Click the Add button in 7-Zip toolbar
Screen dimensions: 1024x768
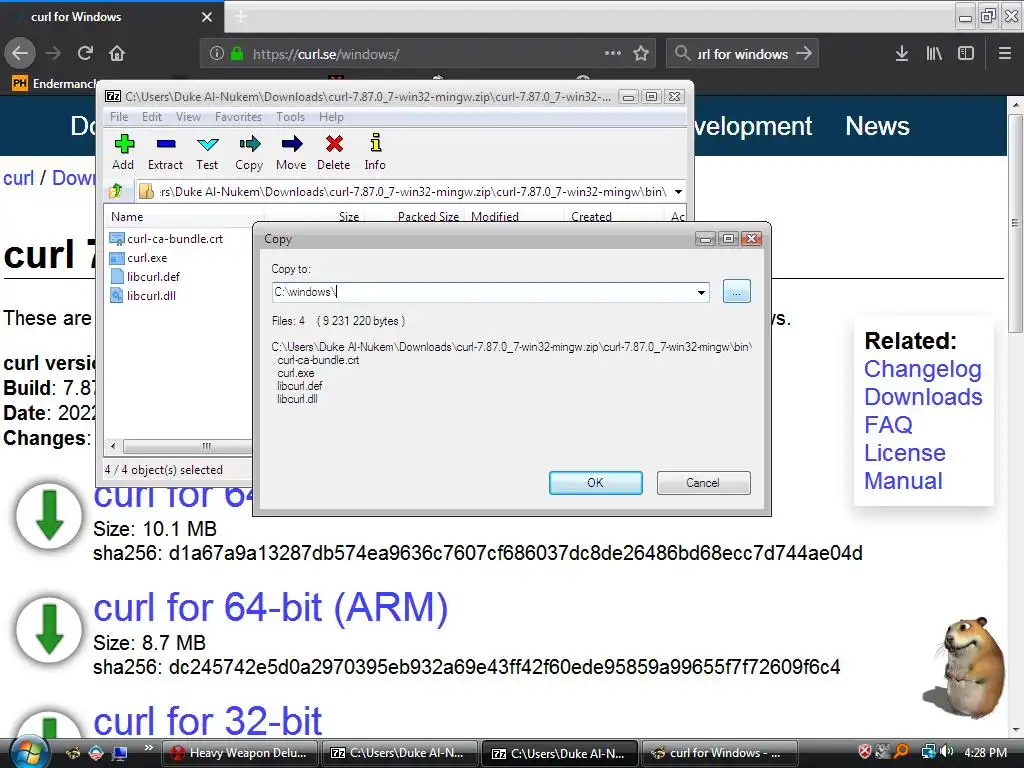pos(123,152)
